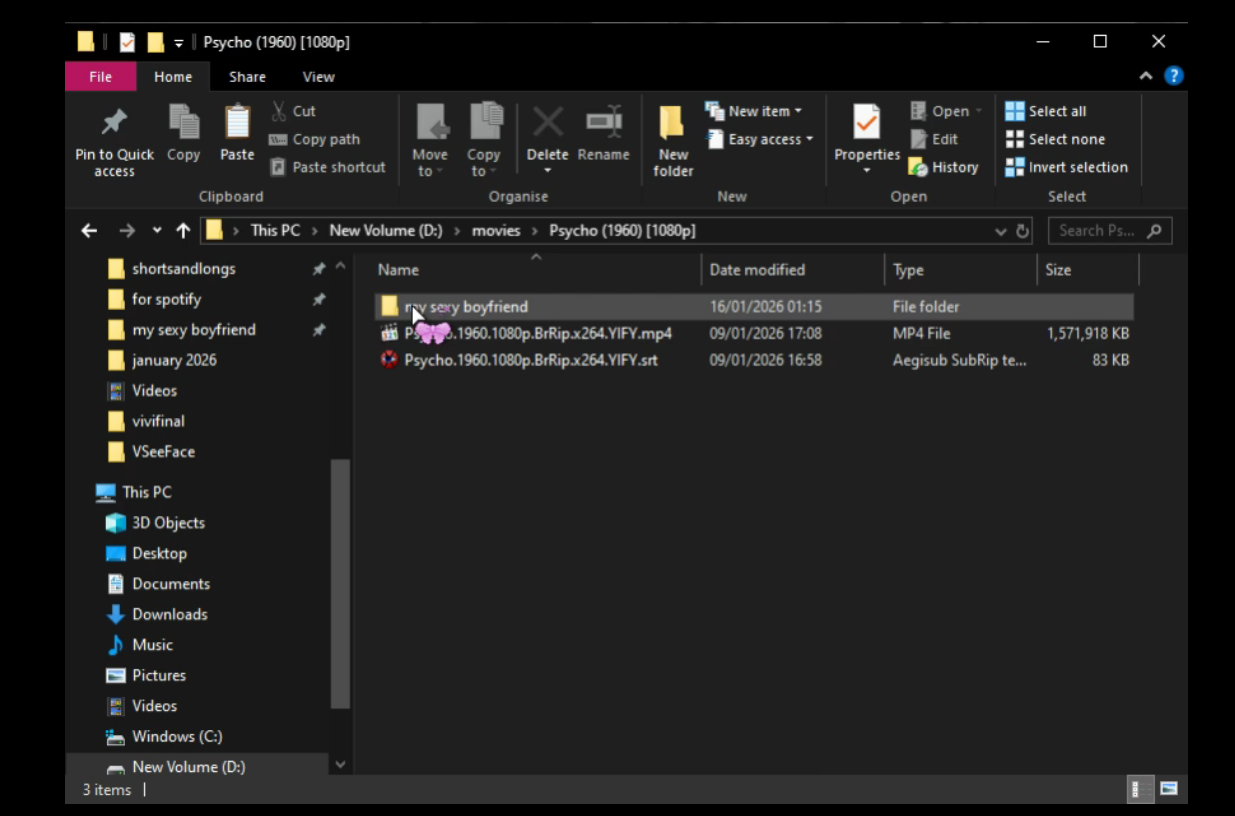
Task: Go up one folder level
Action: [183, 230]
